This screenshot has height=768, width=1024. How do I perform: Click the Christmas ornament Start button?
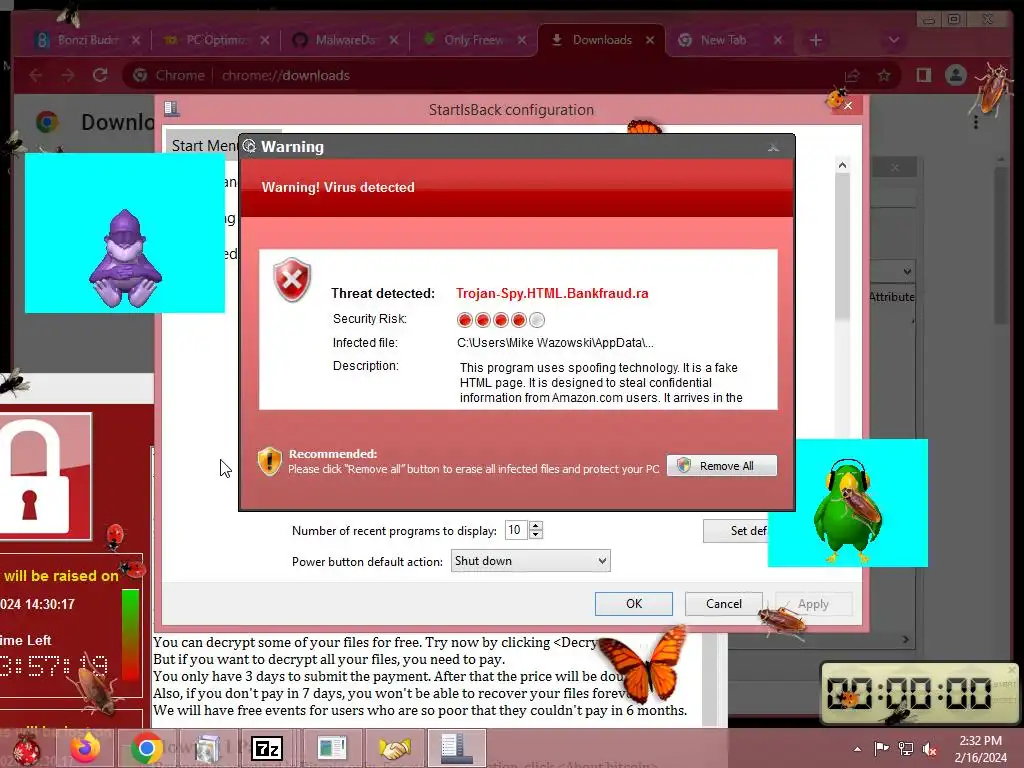27,748
